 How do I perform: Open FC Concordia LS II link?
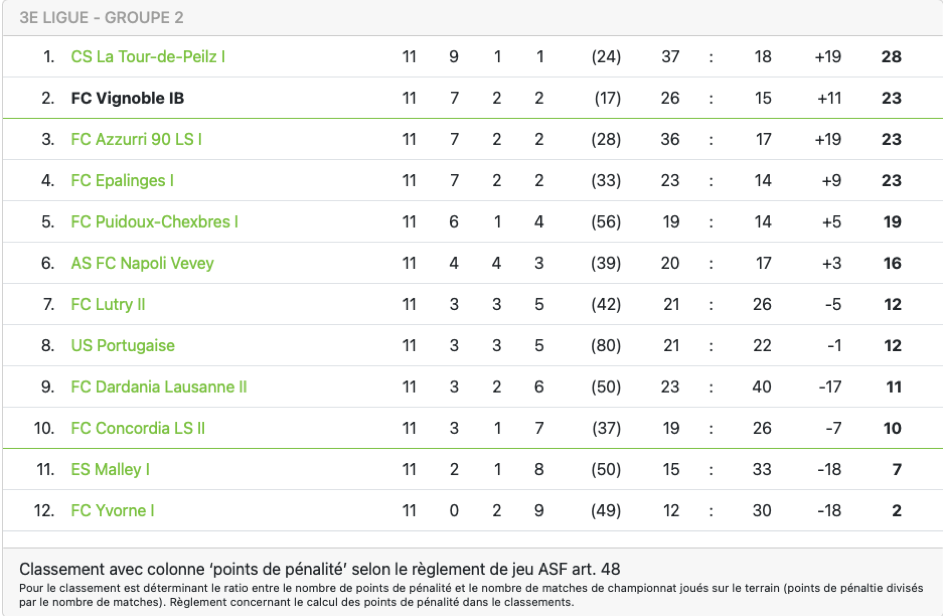click(138, 428)
